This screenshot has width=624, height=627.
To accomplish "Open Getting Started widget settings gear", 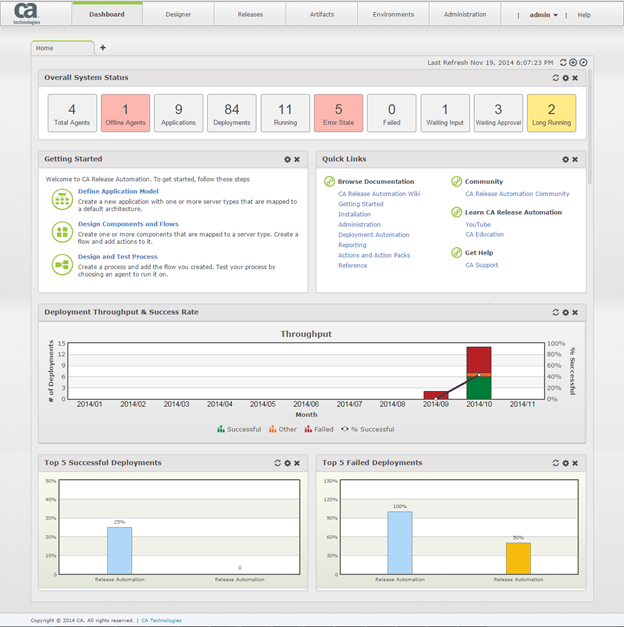I will (287, 159).
